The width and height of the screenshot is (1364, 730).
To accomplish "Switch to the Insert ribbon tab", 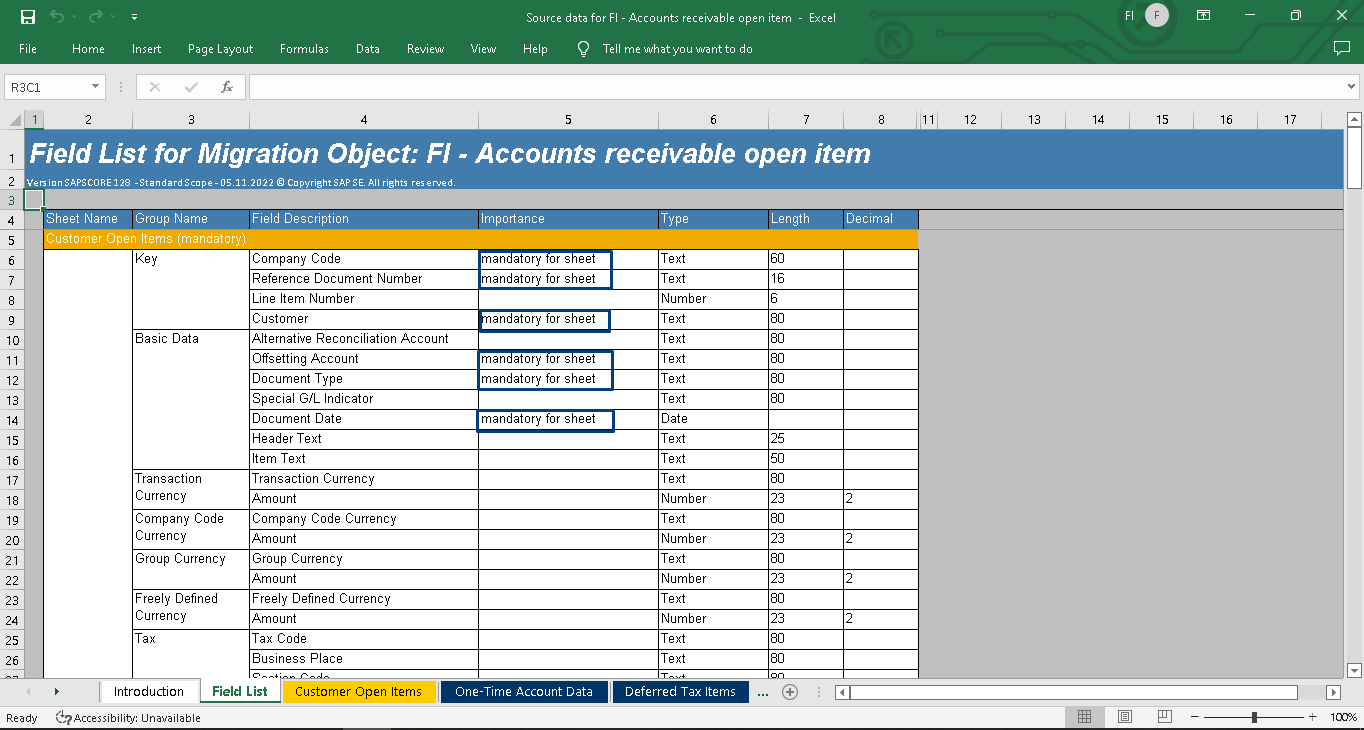I will pyautogui.click(x=146, y=48).
